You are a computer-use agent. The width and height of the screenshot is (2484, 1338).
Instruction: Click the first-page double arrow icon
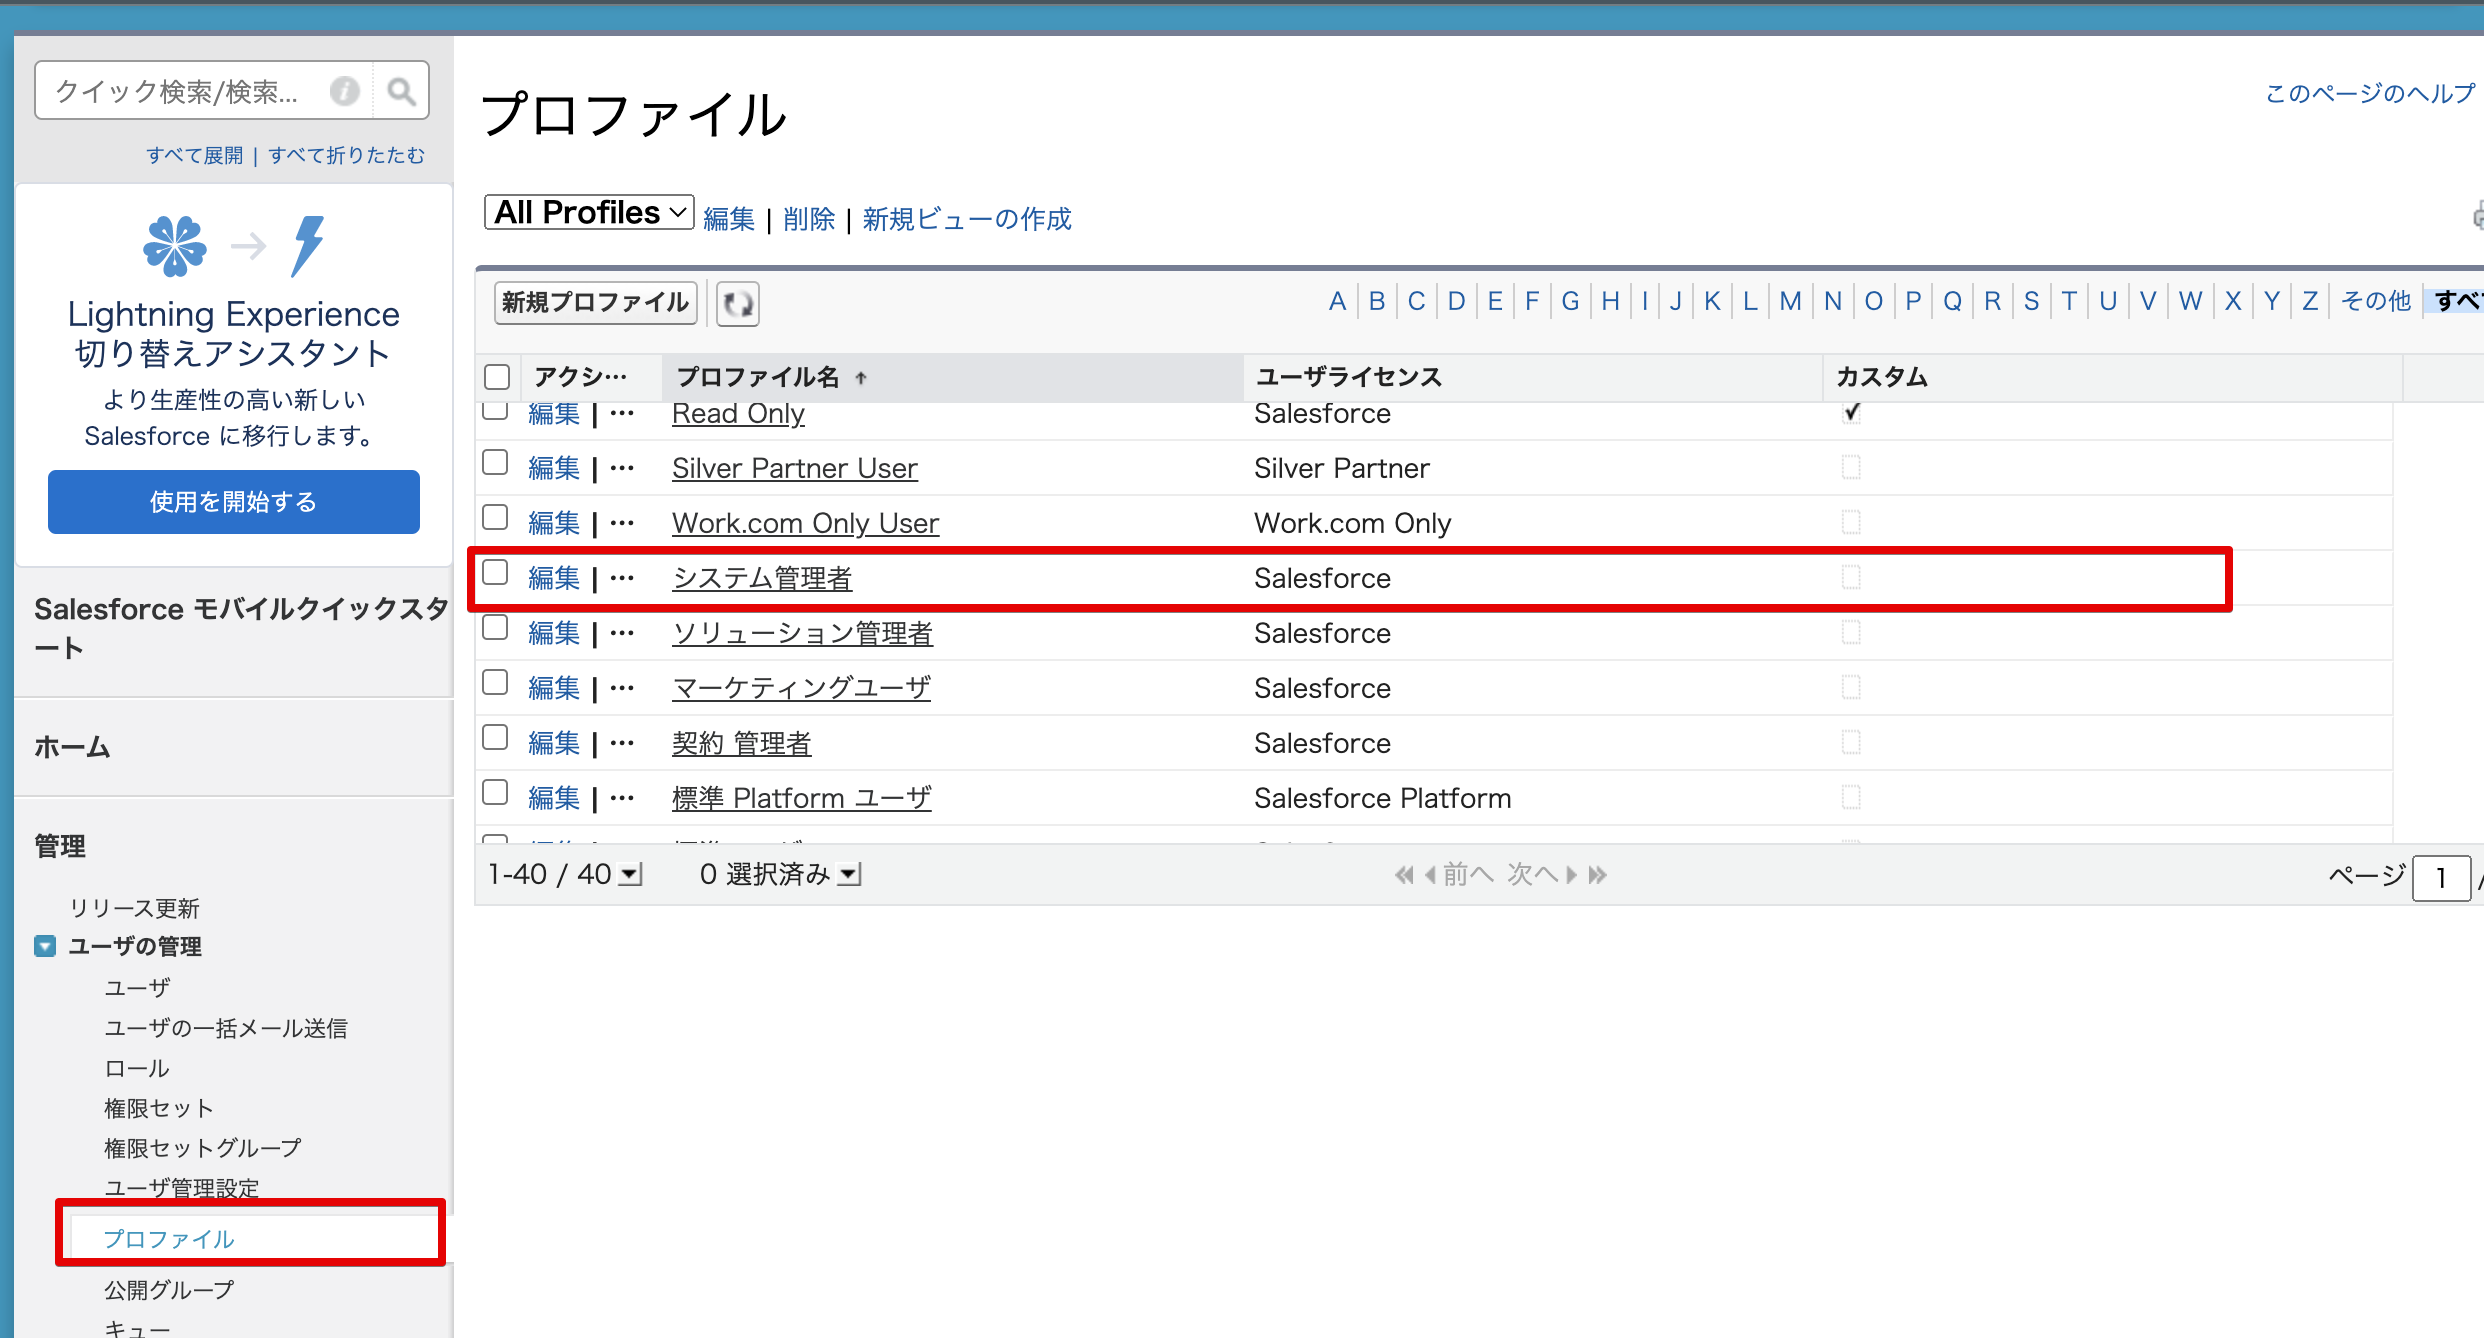[x=1404, y=875]
